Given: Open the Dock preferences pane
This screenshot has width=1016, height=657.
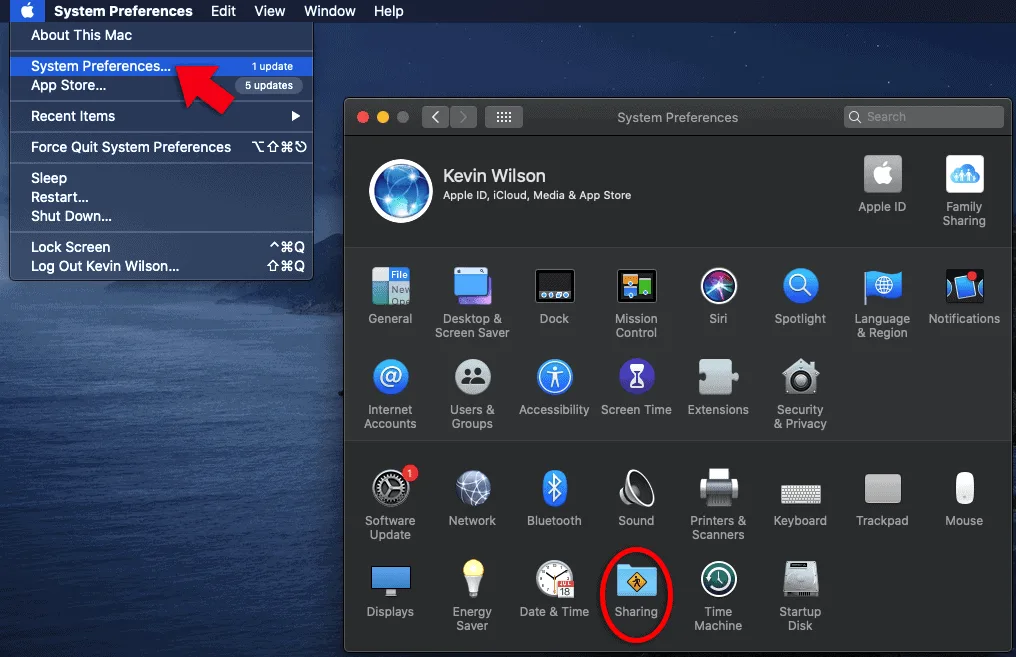Looking at the screenshot, I should 554,296.
